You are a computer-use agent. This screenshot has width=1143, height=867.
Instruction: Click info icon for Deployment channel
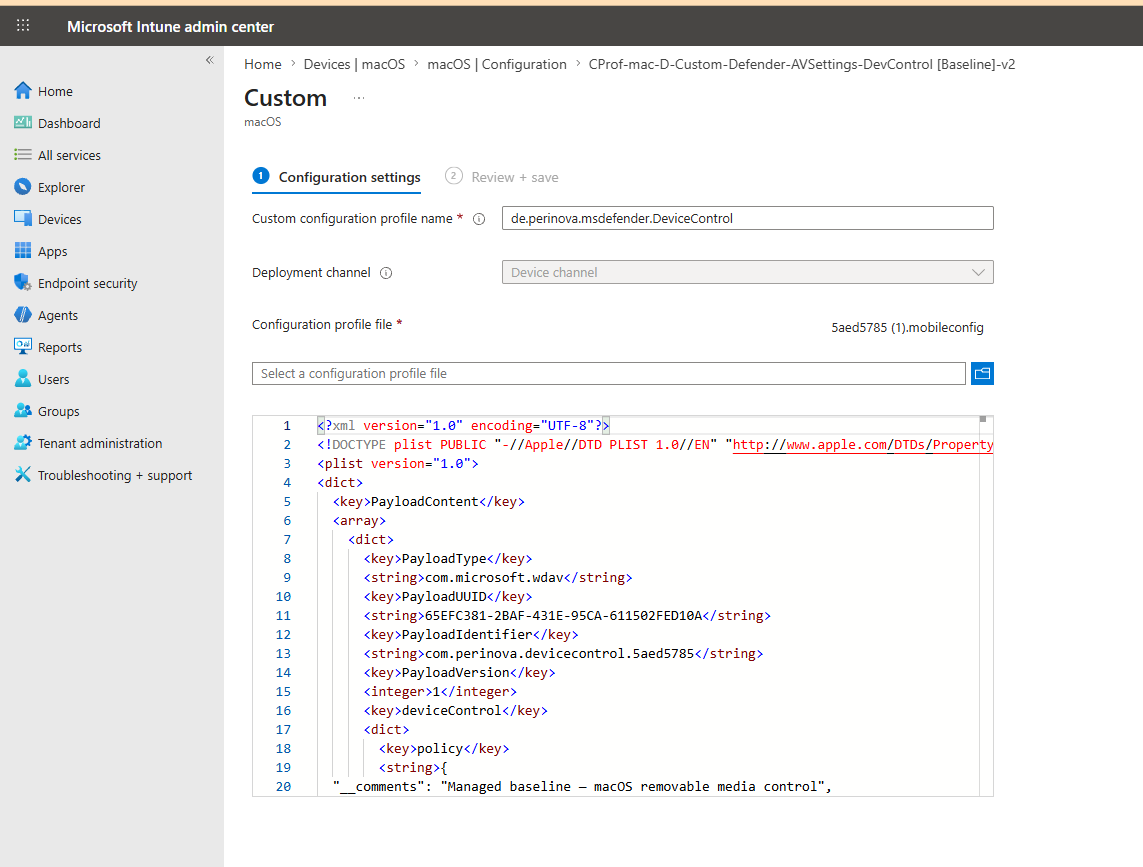(x=386, y=273)
